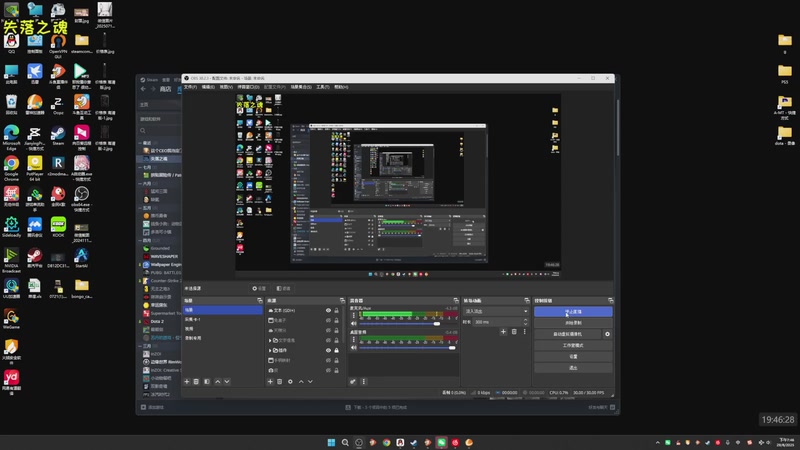Open 工具(T) menu in OBS
The height and width of the screenshot is (450, 800).
(x=322, y=87)
